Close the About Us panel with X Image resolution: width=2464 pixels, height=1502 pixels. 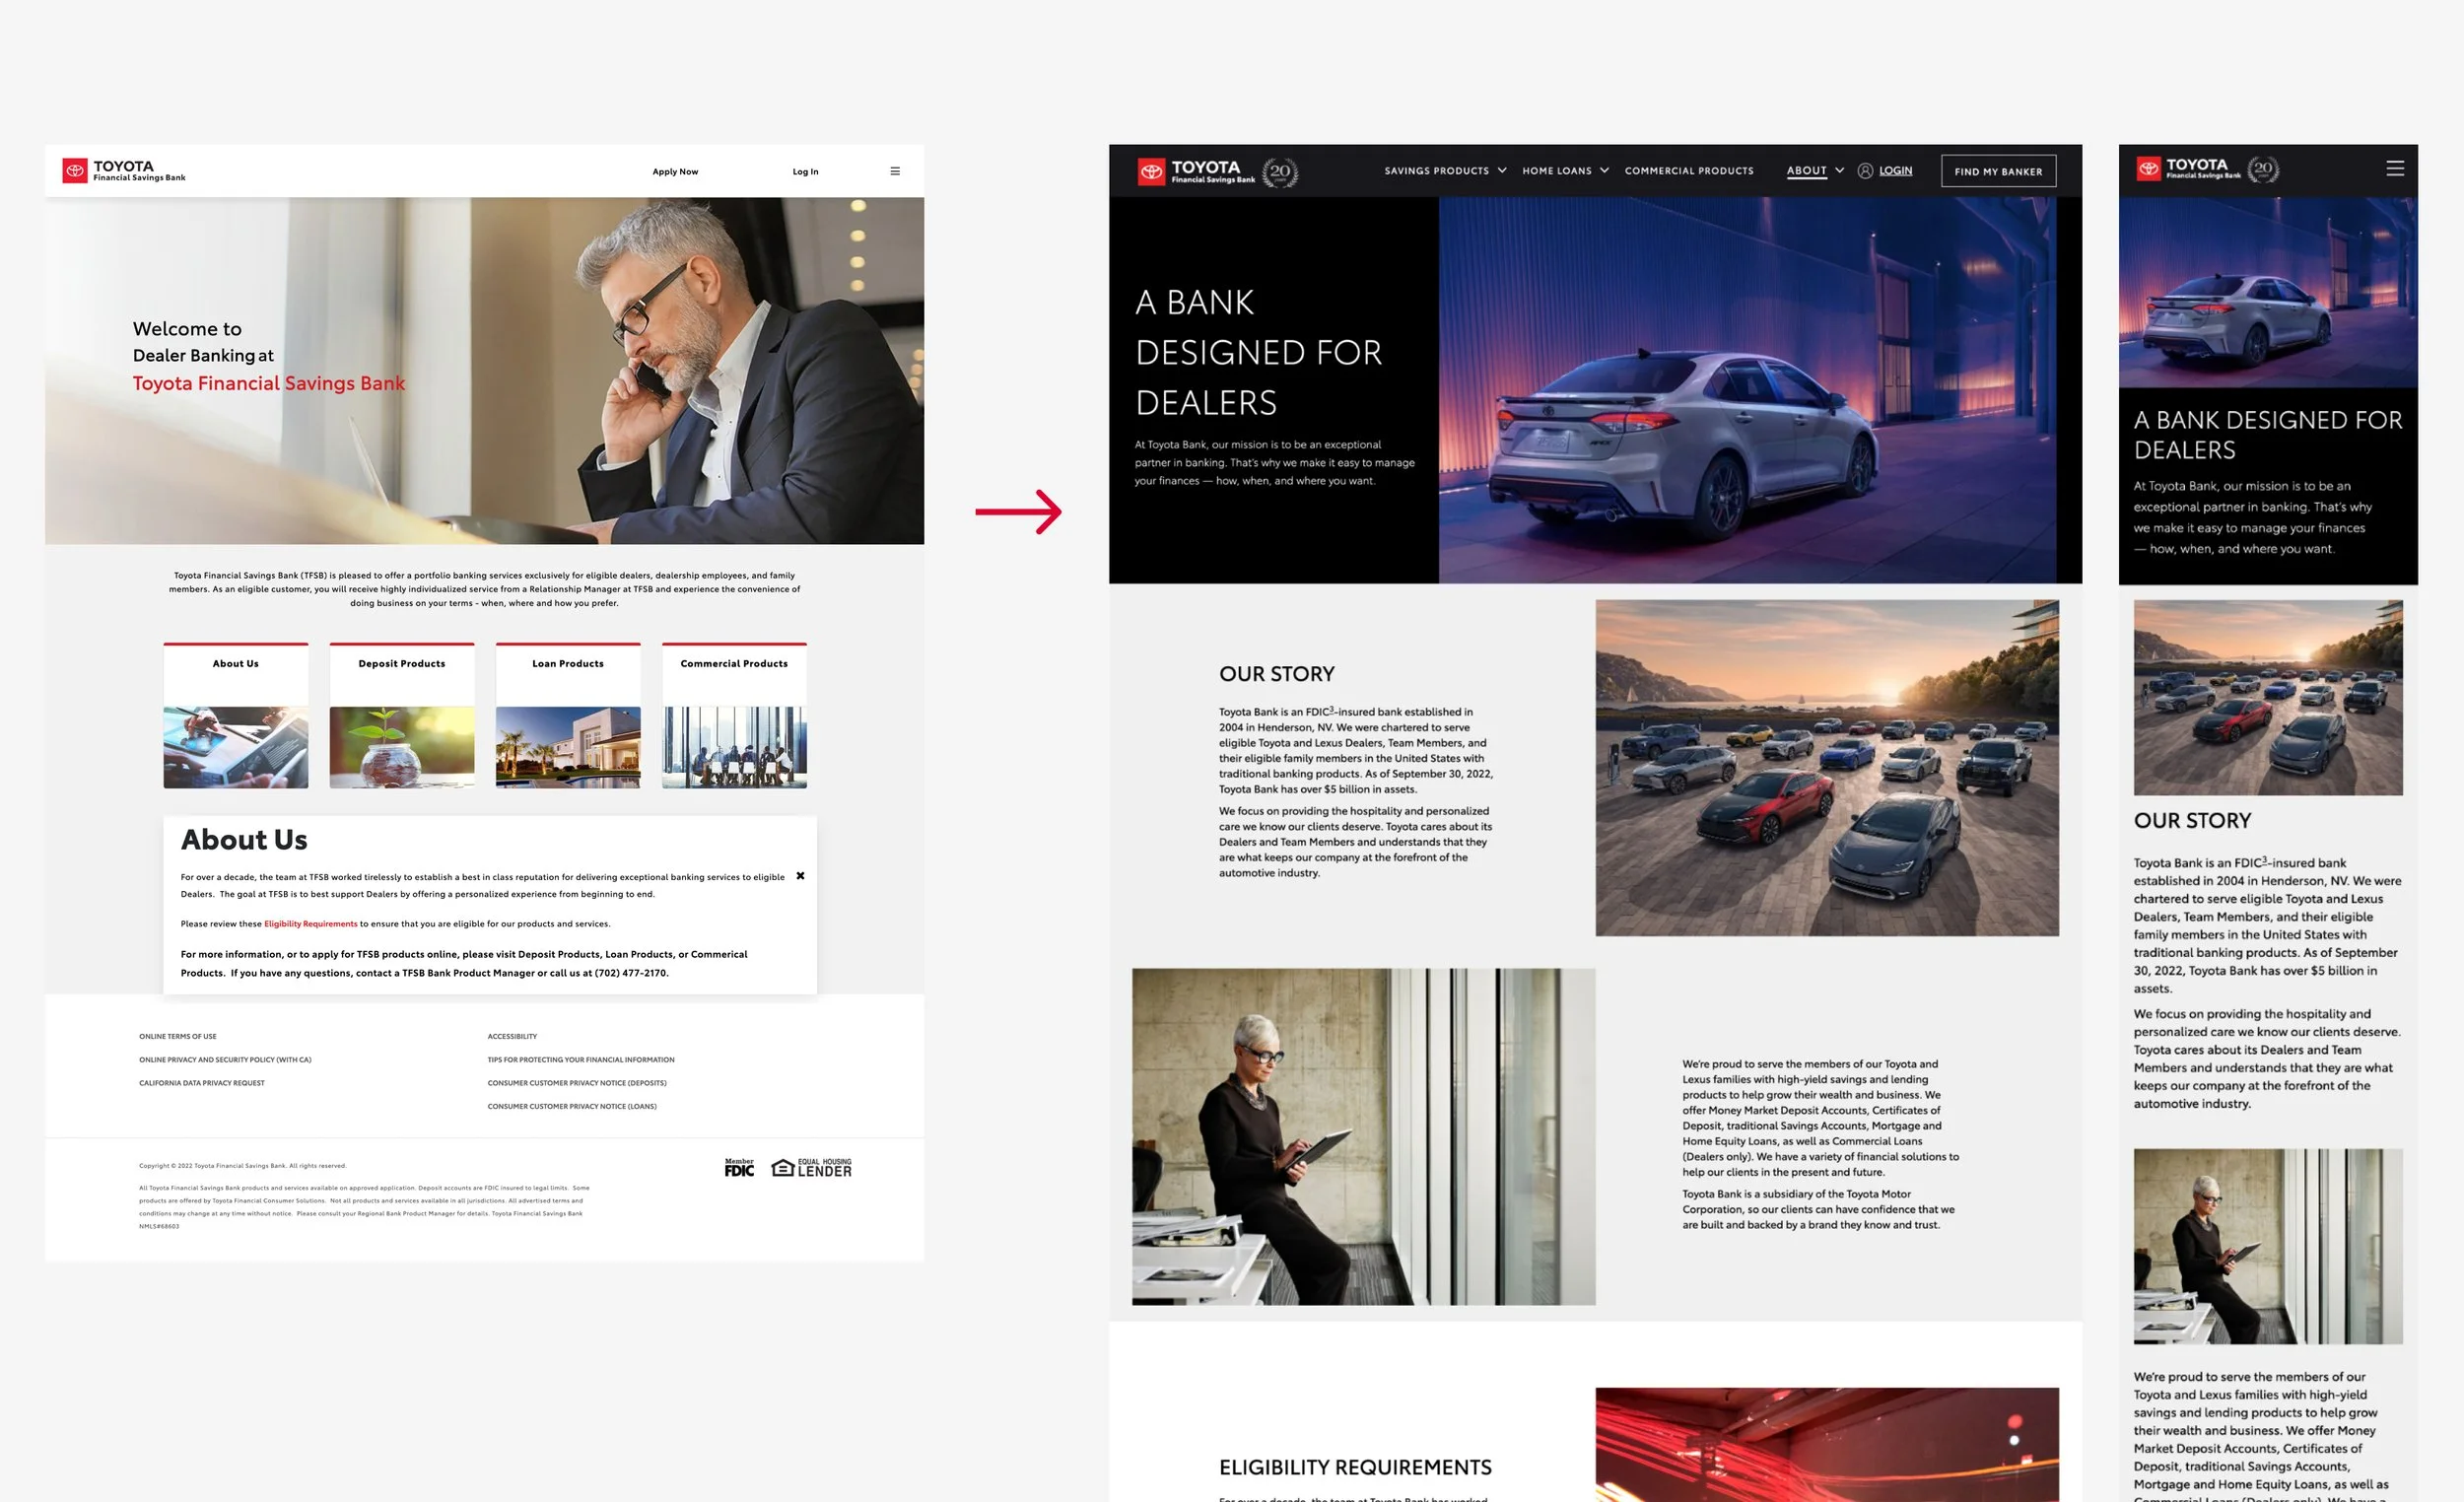tap(800, 876)
